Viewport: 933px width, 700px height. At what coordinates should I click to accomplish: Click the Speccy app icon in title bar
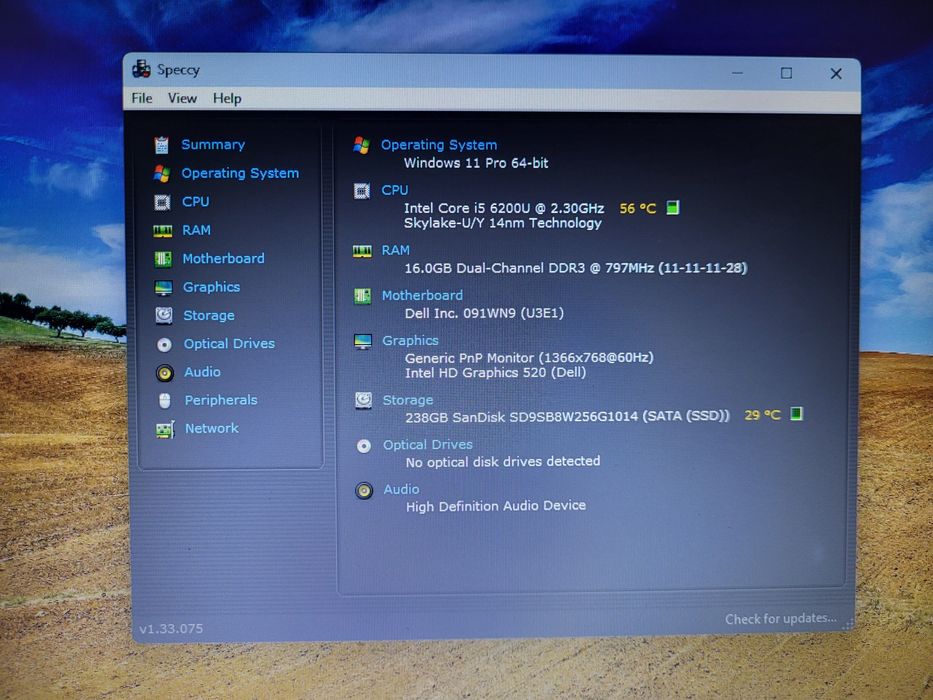142,69
